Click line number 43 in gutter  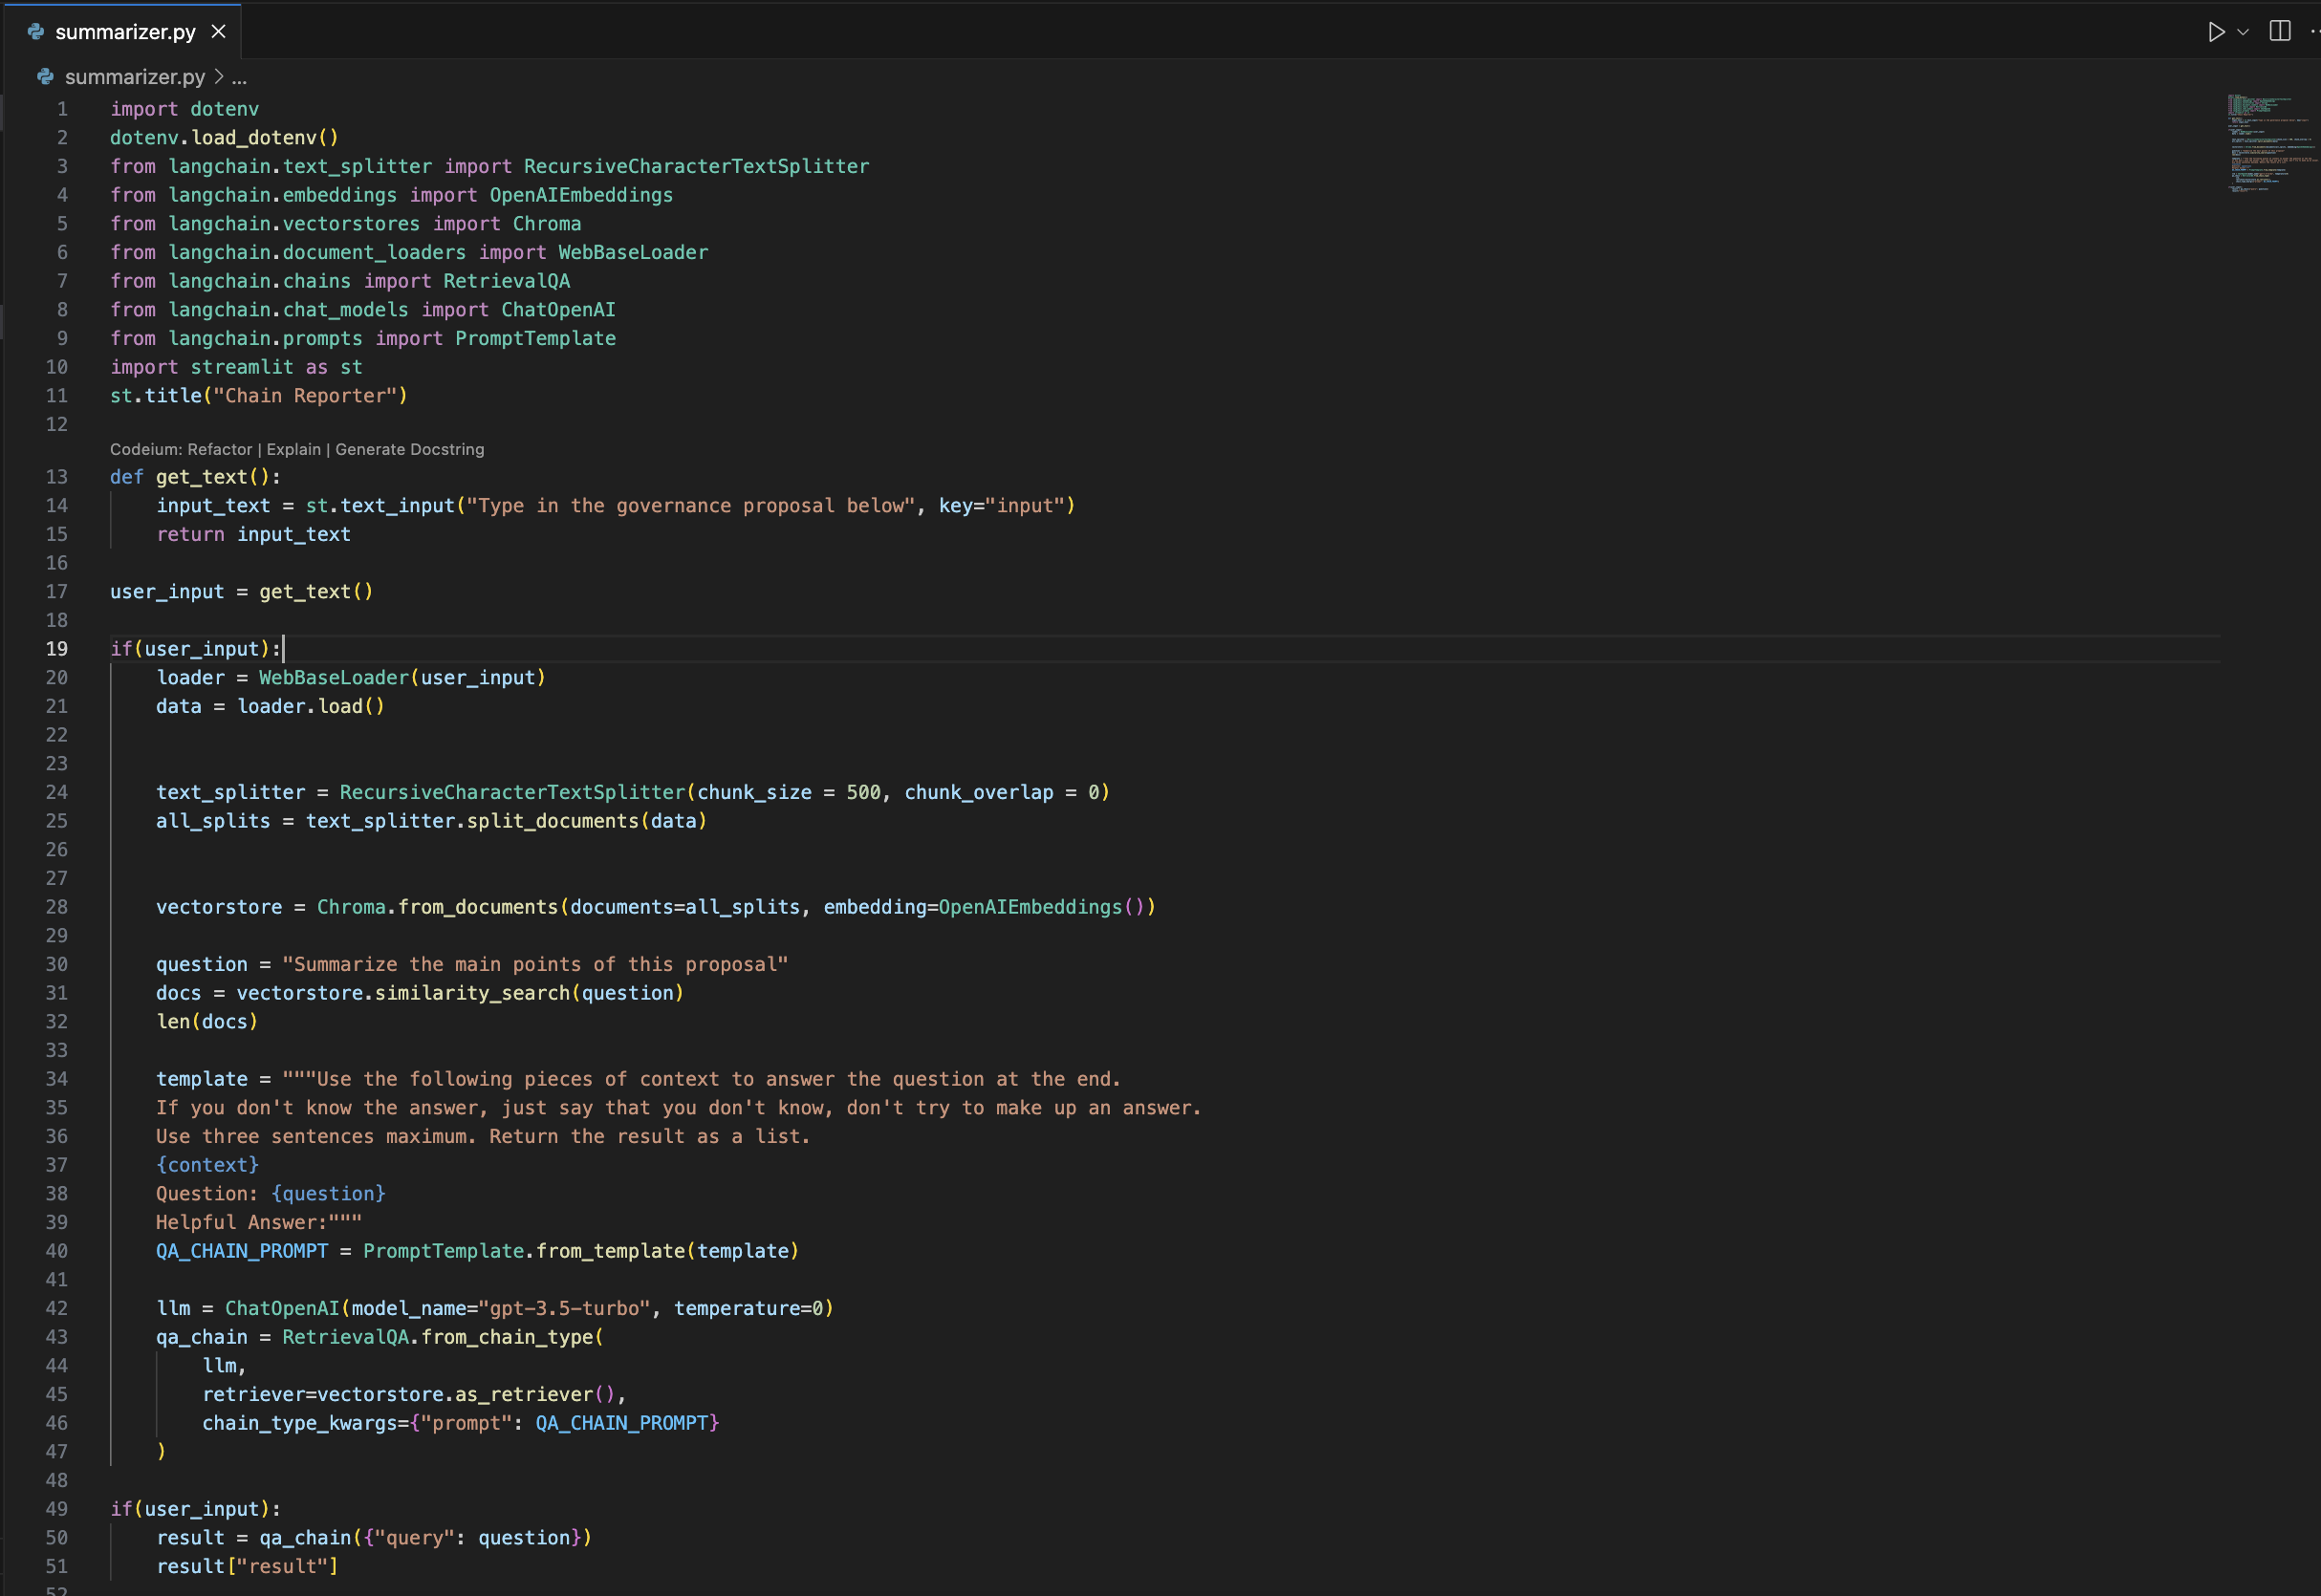[x=57, y=1337]
